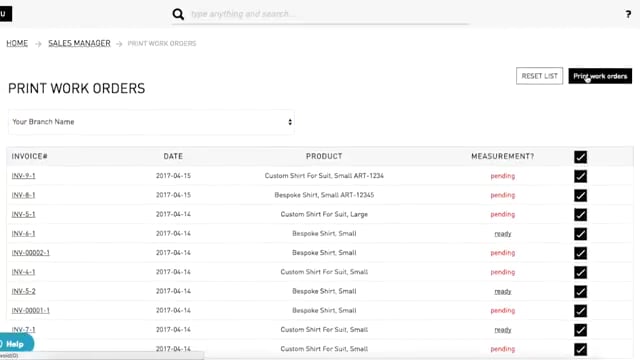The image size is (640, 360).
Task: Click "Bespoke Shirt, Small ART-12345"
Action: [x=324, y=195]
